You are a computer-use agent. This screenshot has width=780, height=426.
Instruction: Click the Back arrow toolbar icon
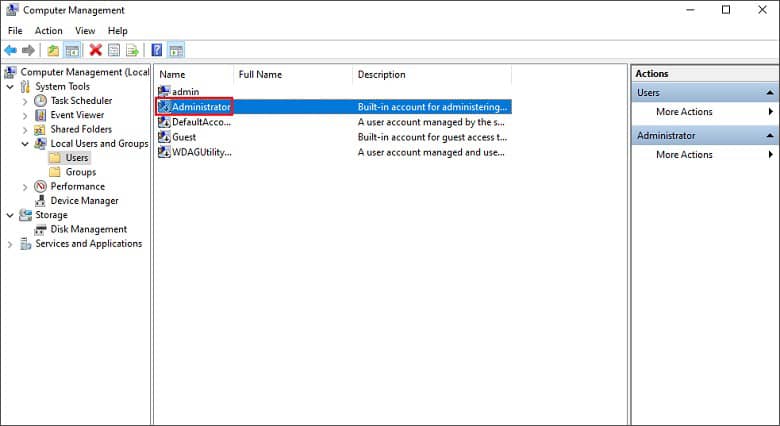(x=10, y=50)
